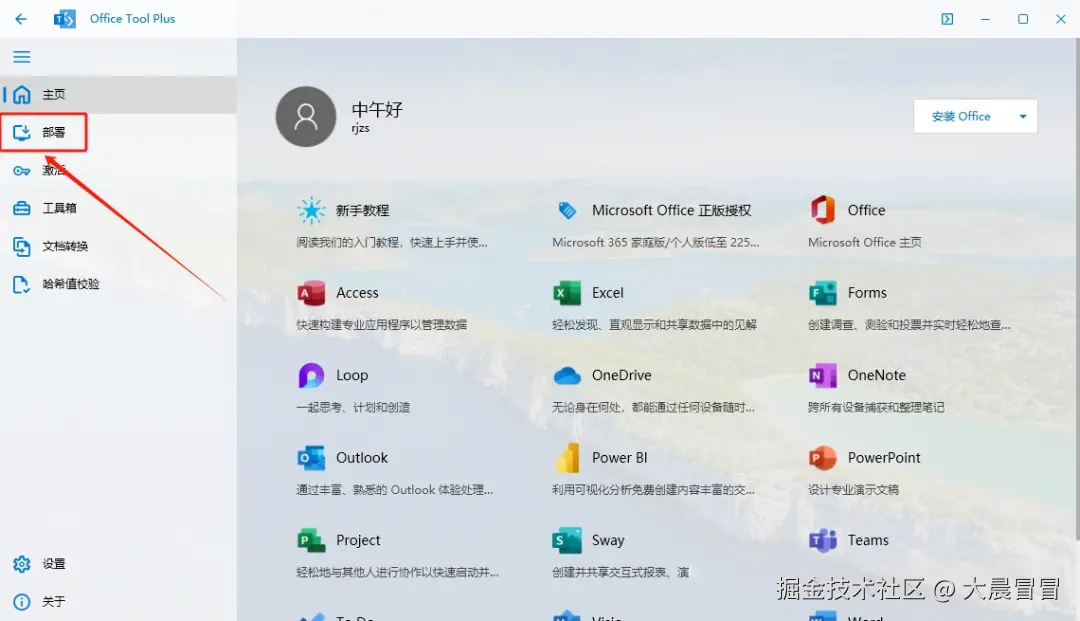Click the hash check file icon
The image size is (1080, 621).
click(x=22, y=284)
